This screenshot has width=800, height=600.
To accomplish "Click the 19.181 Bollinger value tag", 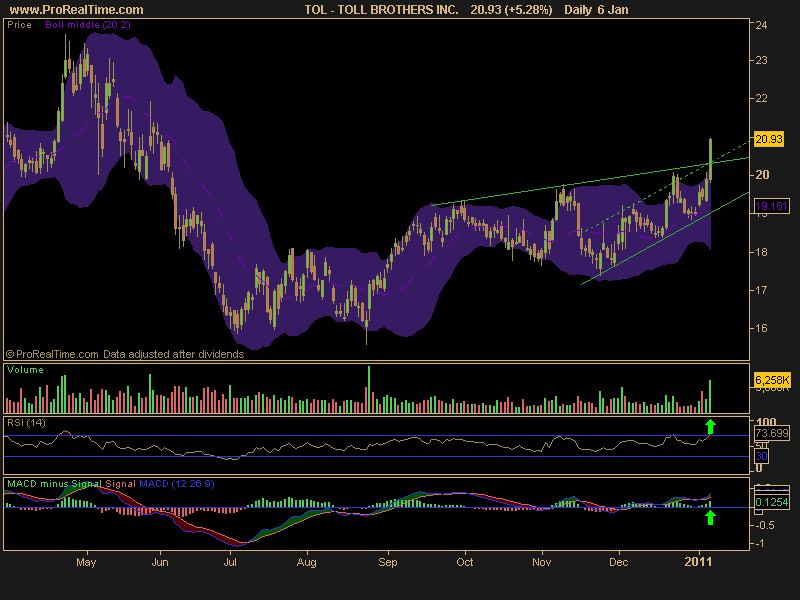I will [771, 206].
